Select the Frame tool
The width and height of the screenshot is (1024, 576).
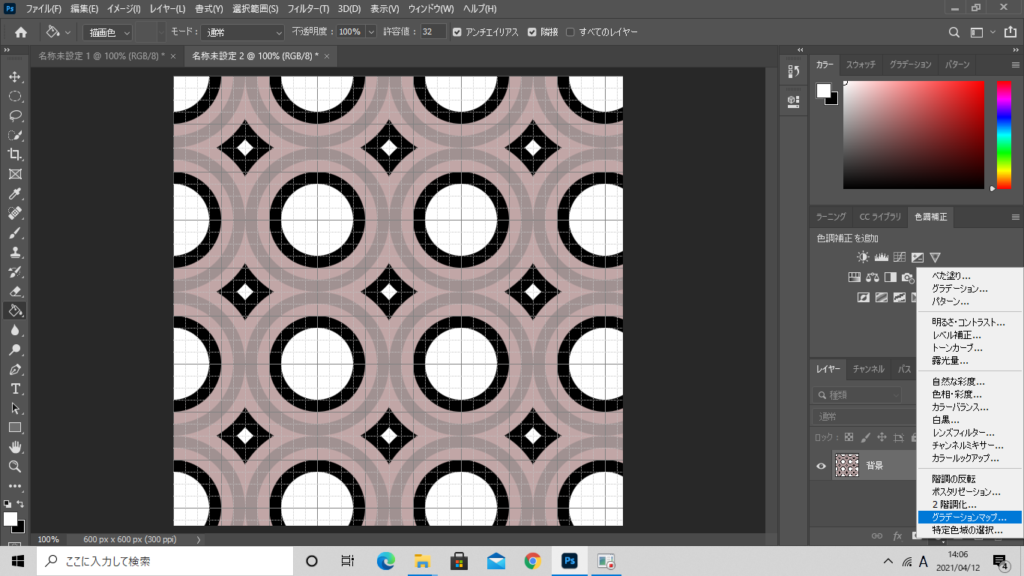click(x=15, y=174)
